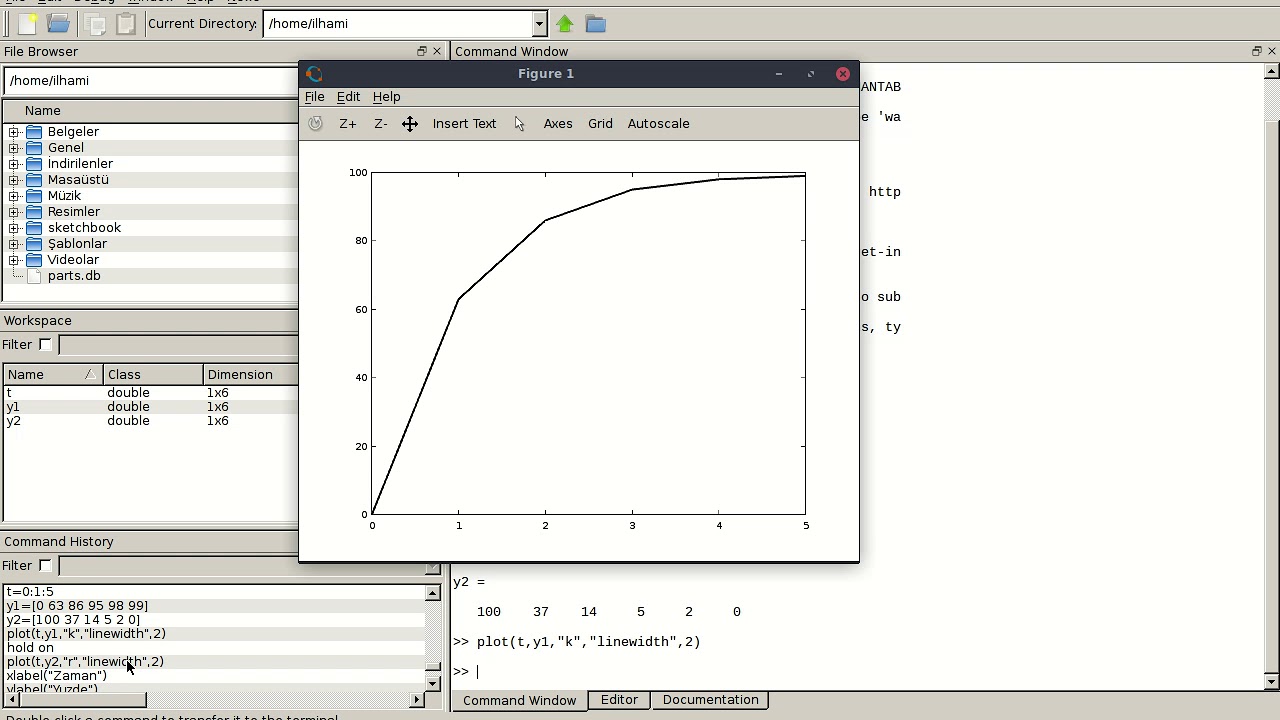This screenshot has width=1280, height=720.
Task: Go up one directory with green arrow
Action: [x=565, y=24]
